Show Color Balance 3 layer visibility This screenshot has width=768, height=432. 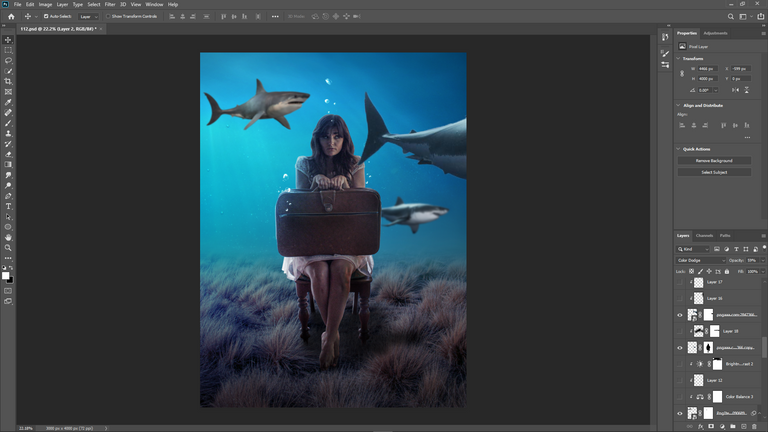coord(679,397)
